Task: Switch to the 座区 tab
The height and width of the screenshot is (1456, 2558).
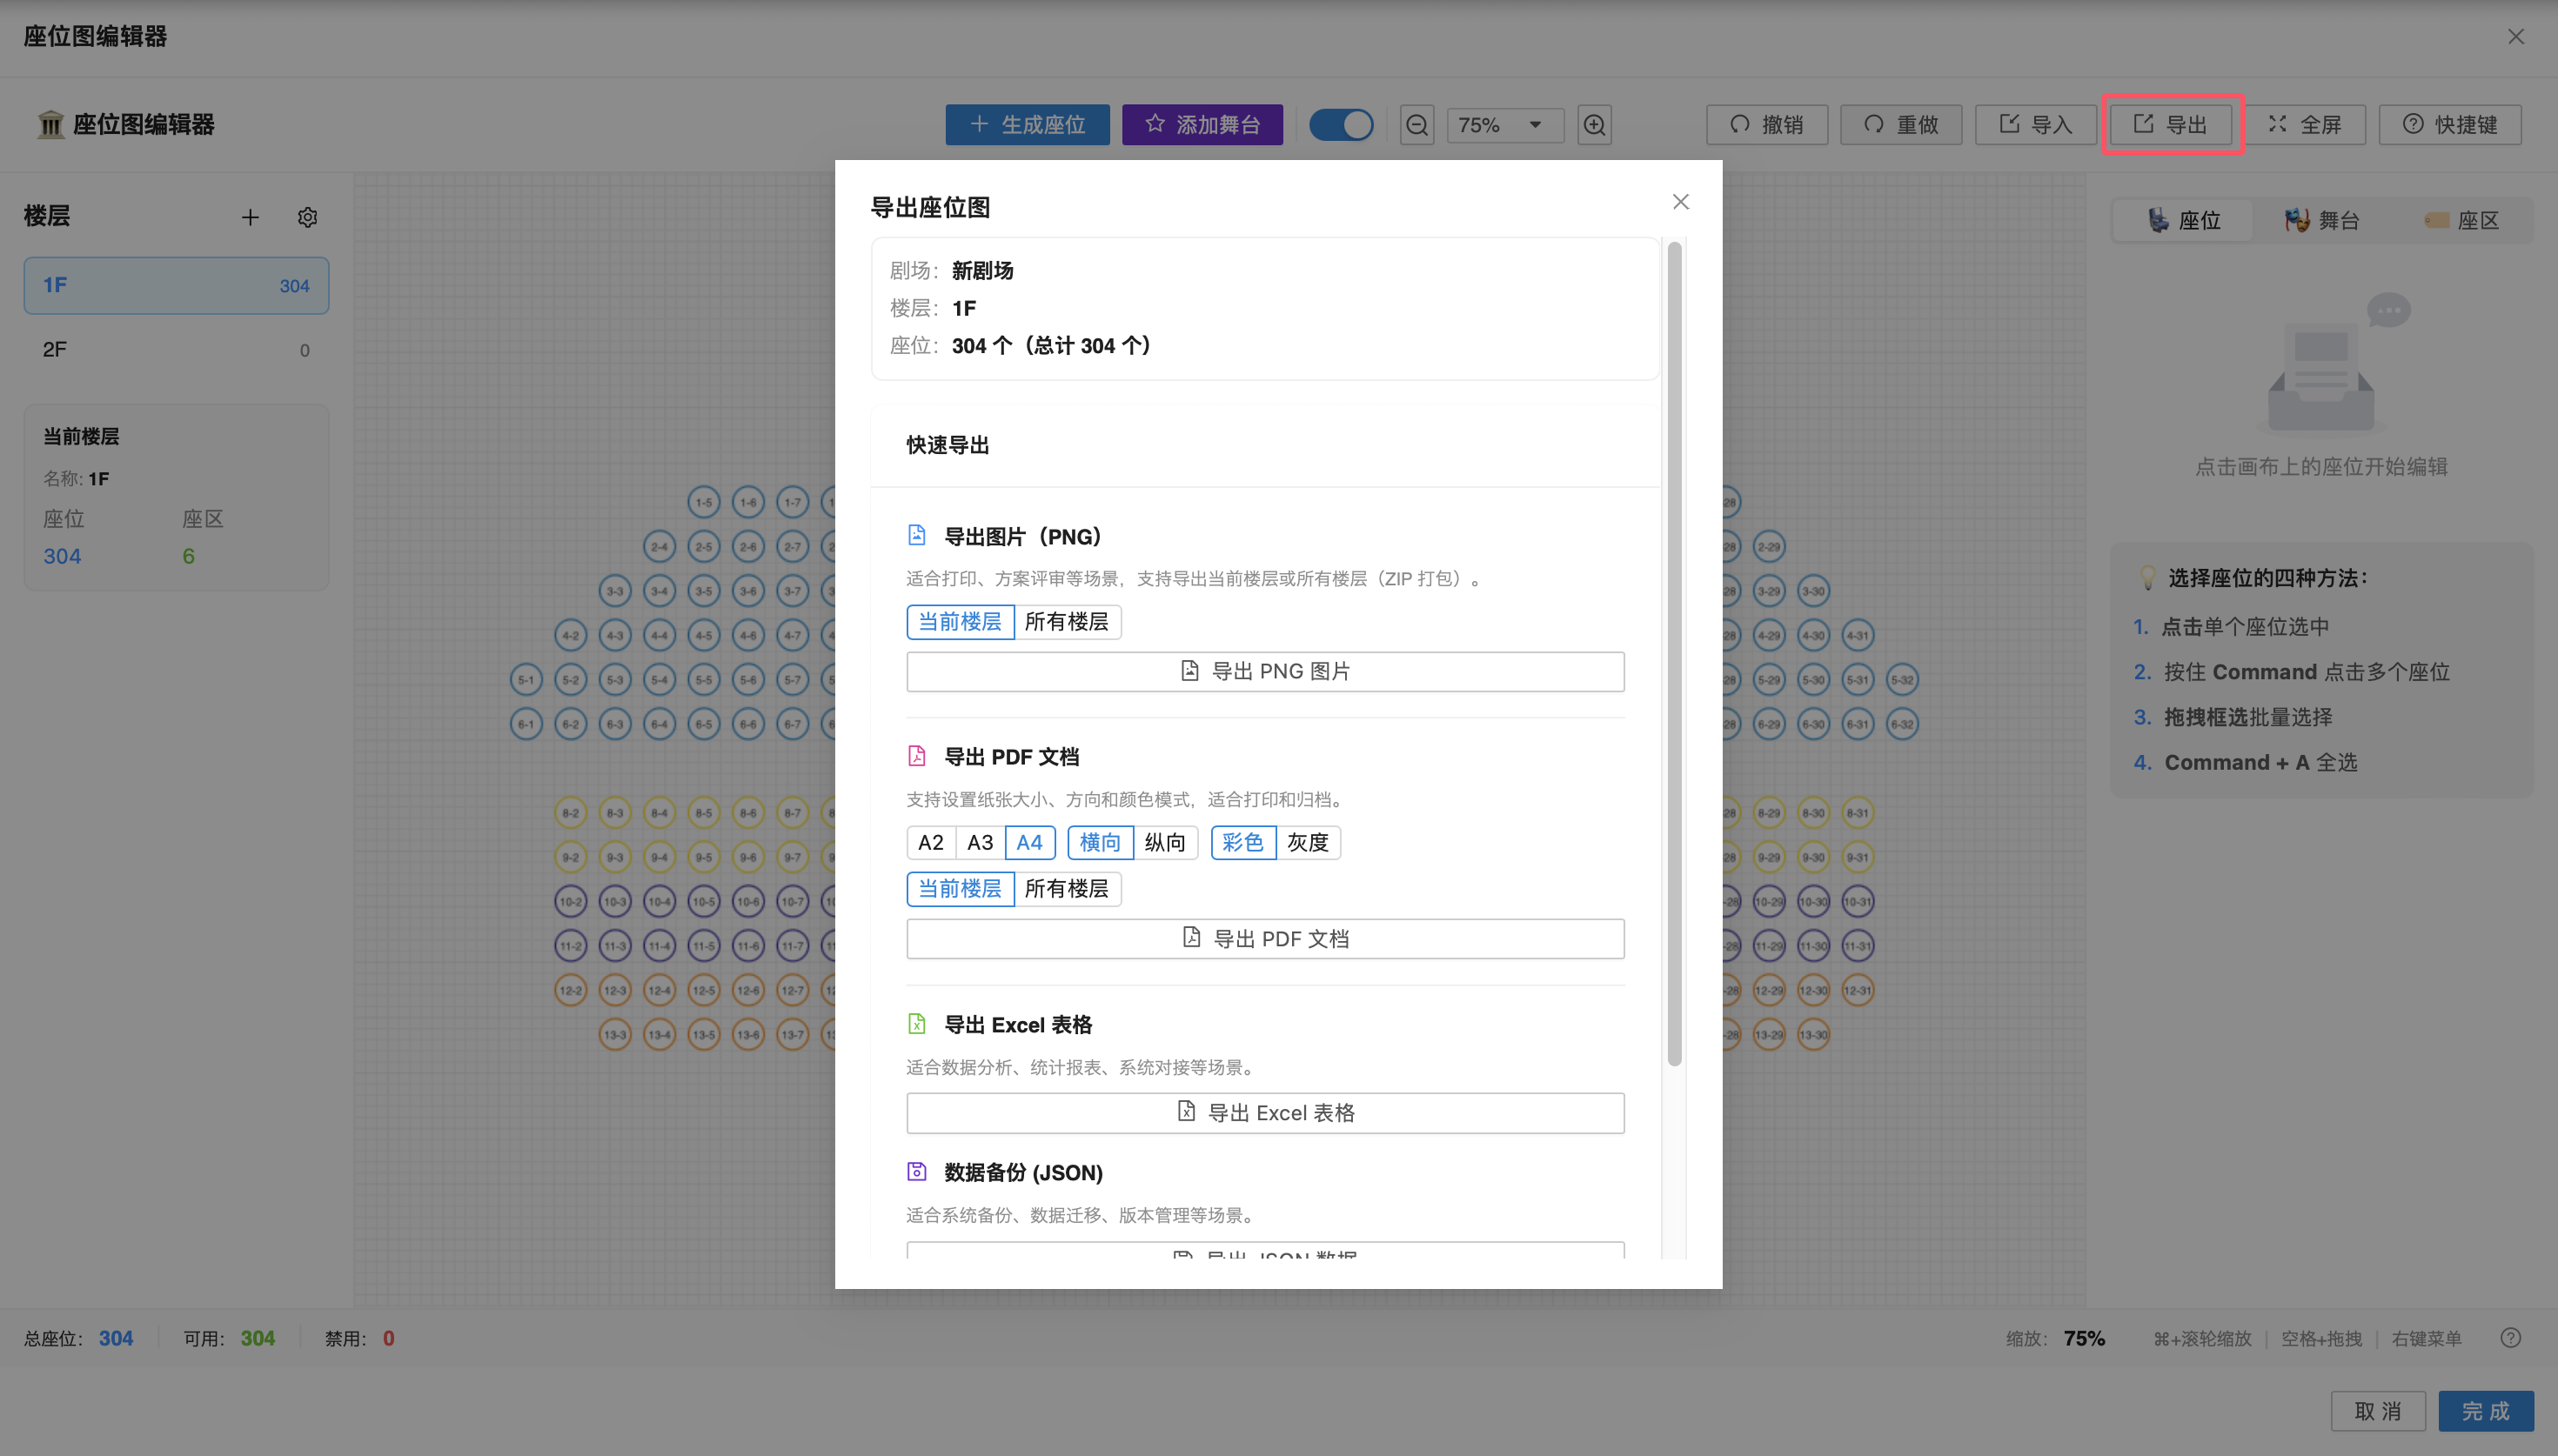Action: click(2461, 221)
